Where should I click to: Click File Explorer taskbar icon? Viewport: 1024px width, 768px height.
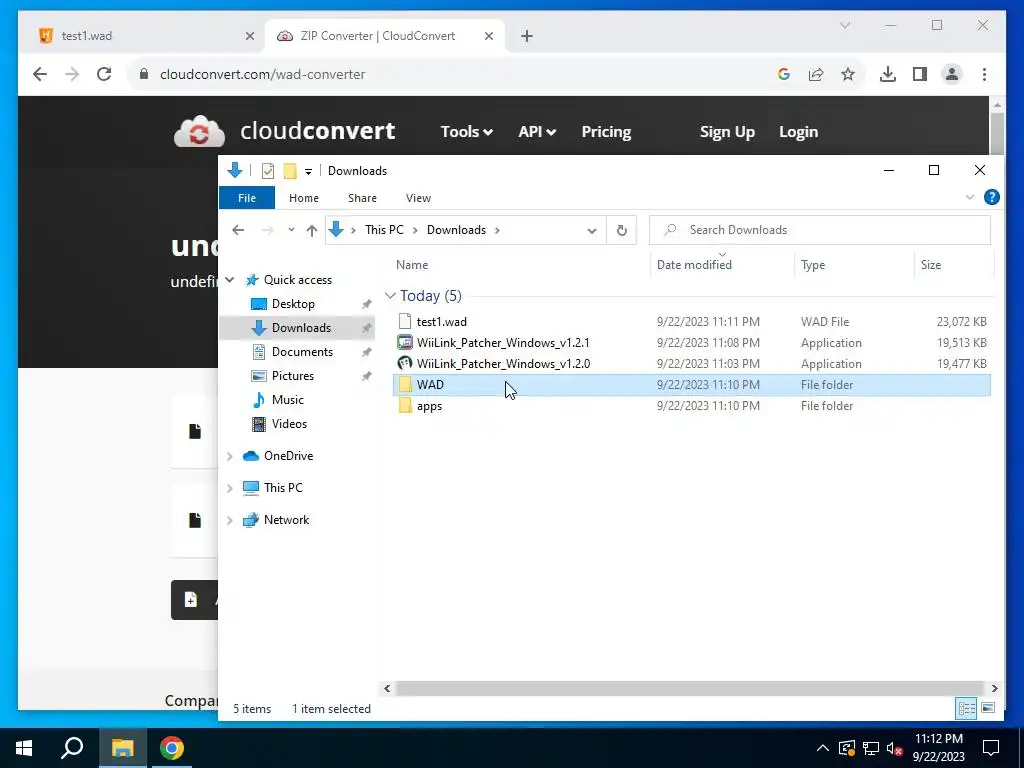122,748
